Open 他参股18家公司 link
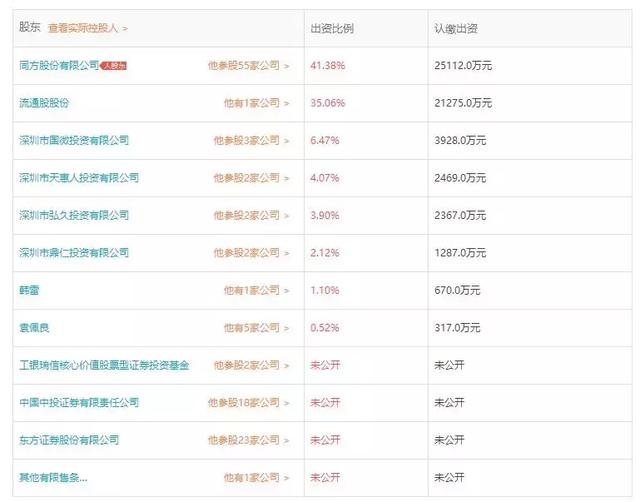Viewport: 640px width, 502px height. pyautogui.click(x=248, y=402)
